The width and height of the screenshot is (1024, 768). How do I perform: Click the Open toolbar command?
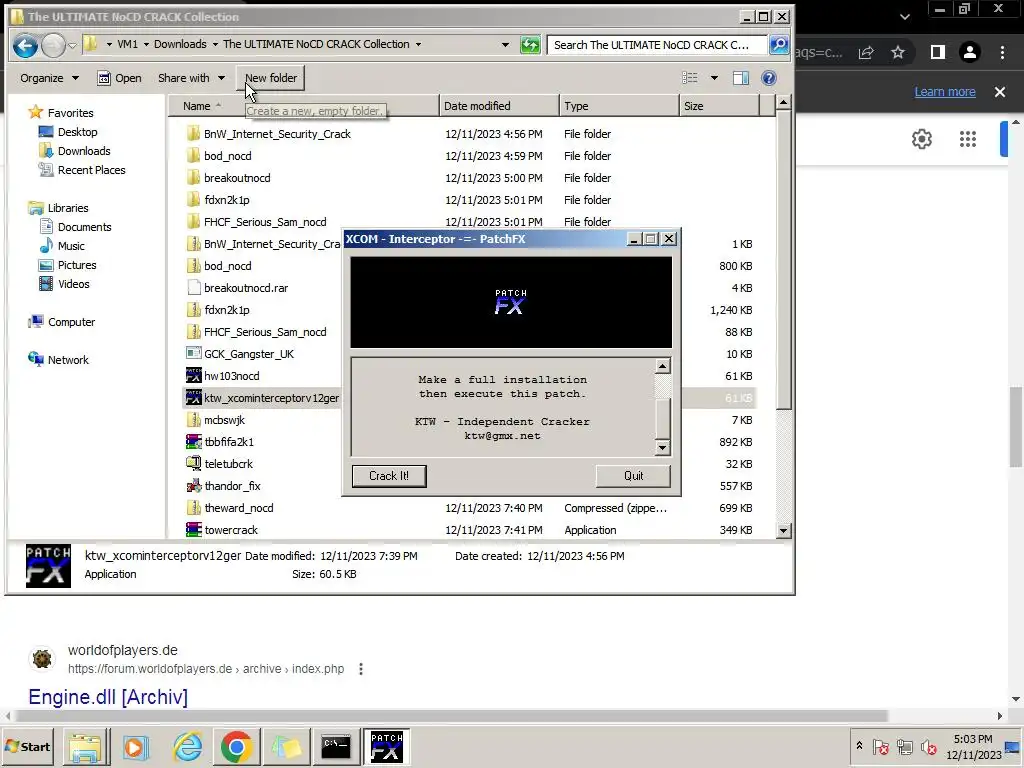click(x=119, y=78)
